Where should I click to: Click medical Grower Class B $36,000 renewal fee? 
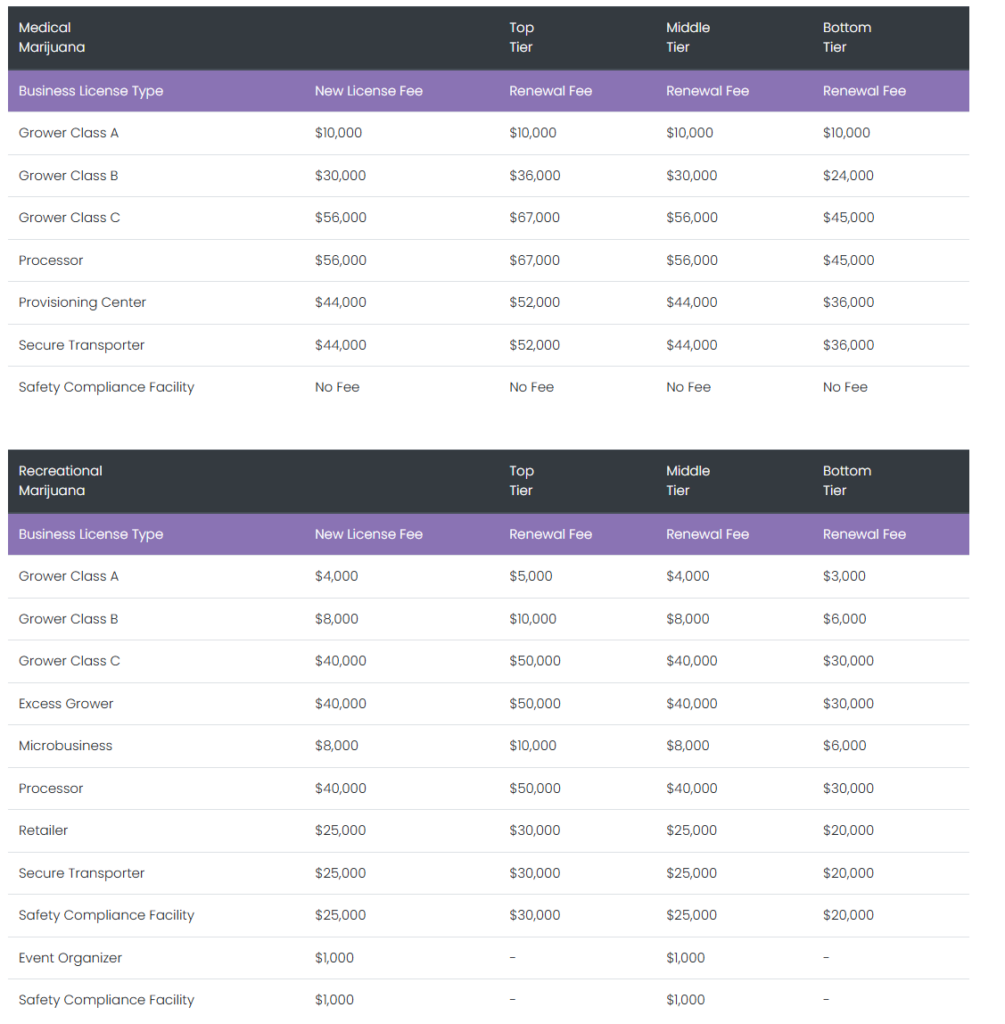click(534, 175)
